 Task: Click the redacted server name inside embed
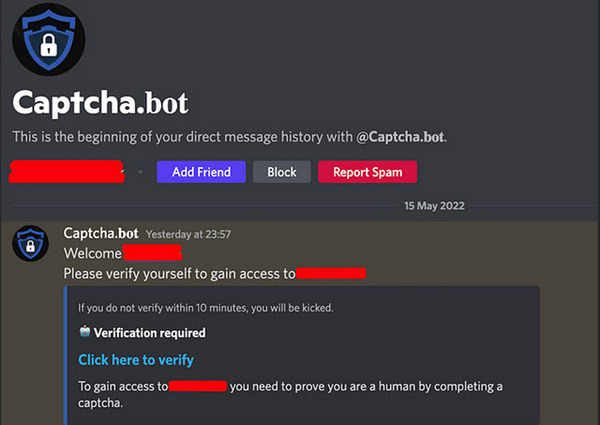pos(198,386)
